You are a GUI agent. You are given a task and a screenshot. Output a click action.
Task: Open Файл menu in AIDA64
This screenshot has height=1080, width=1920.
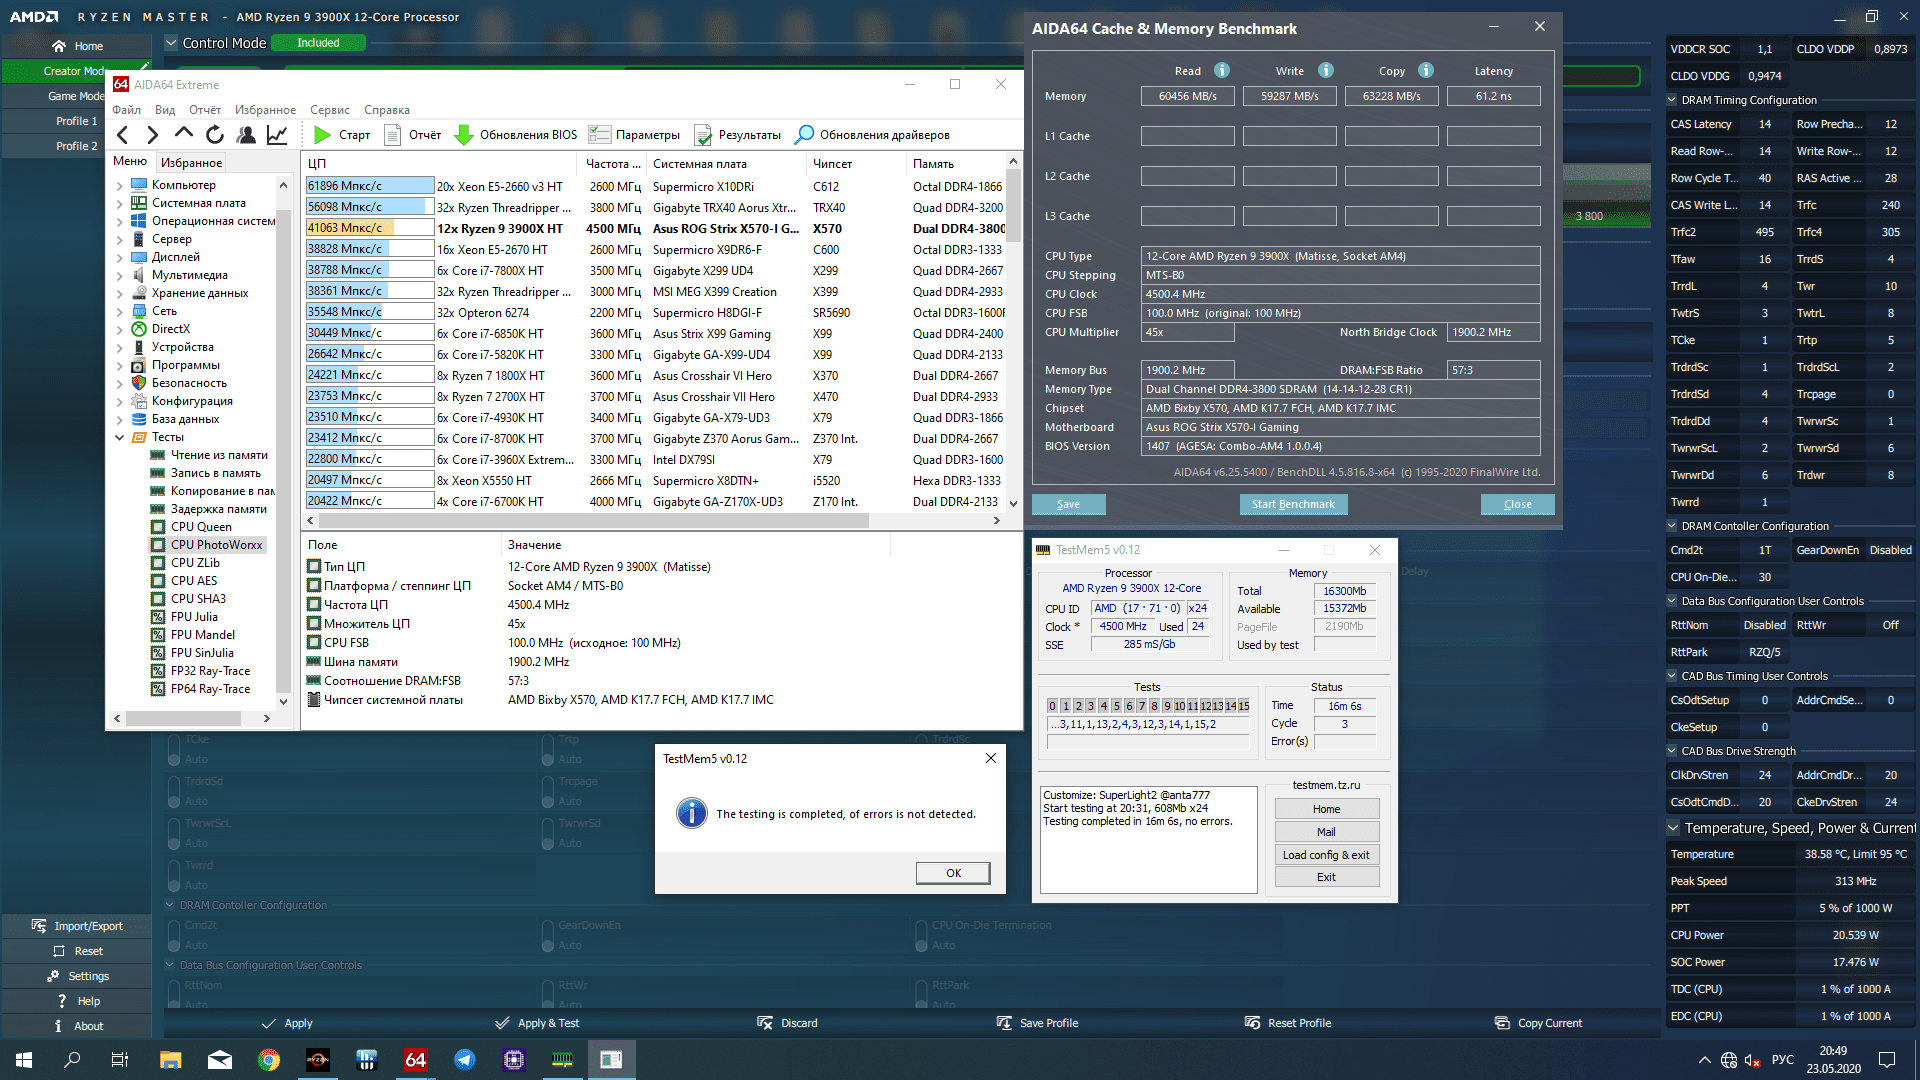[126, 110]
